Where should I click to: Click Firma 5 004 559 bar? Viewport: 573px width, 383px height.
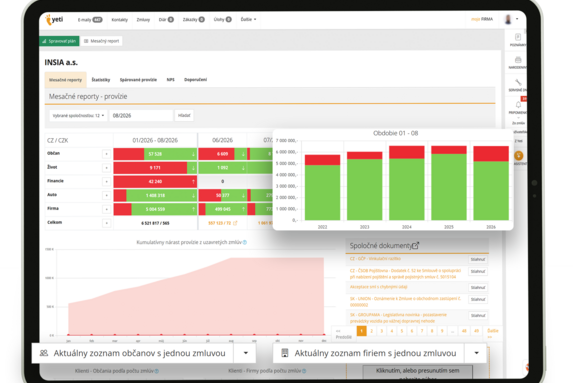[x=155, y=209]
